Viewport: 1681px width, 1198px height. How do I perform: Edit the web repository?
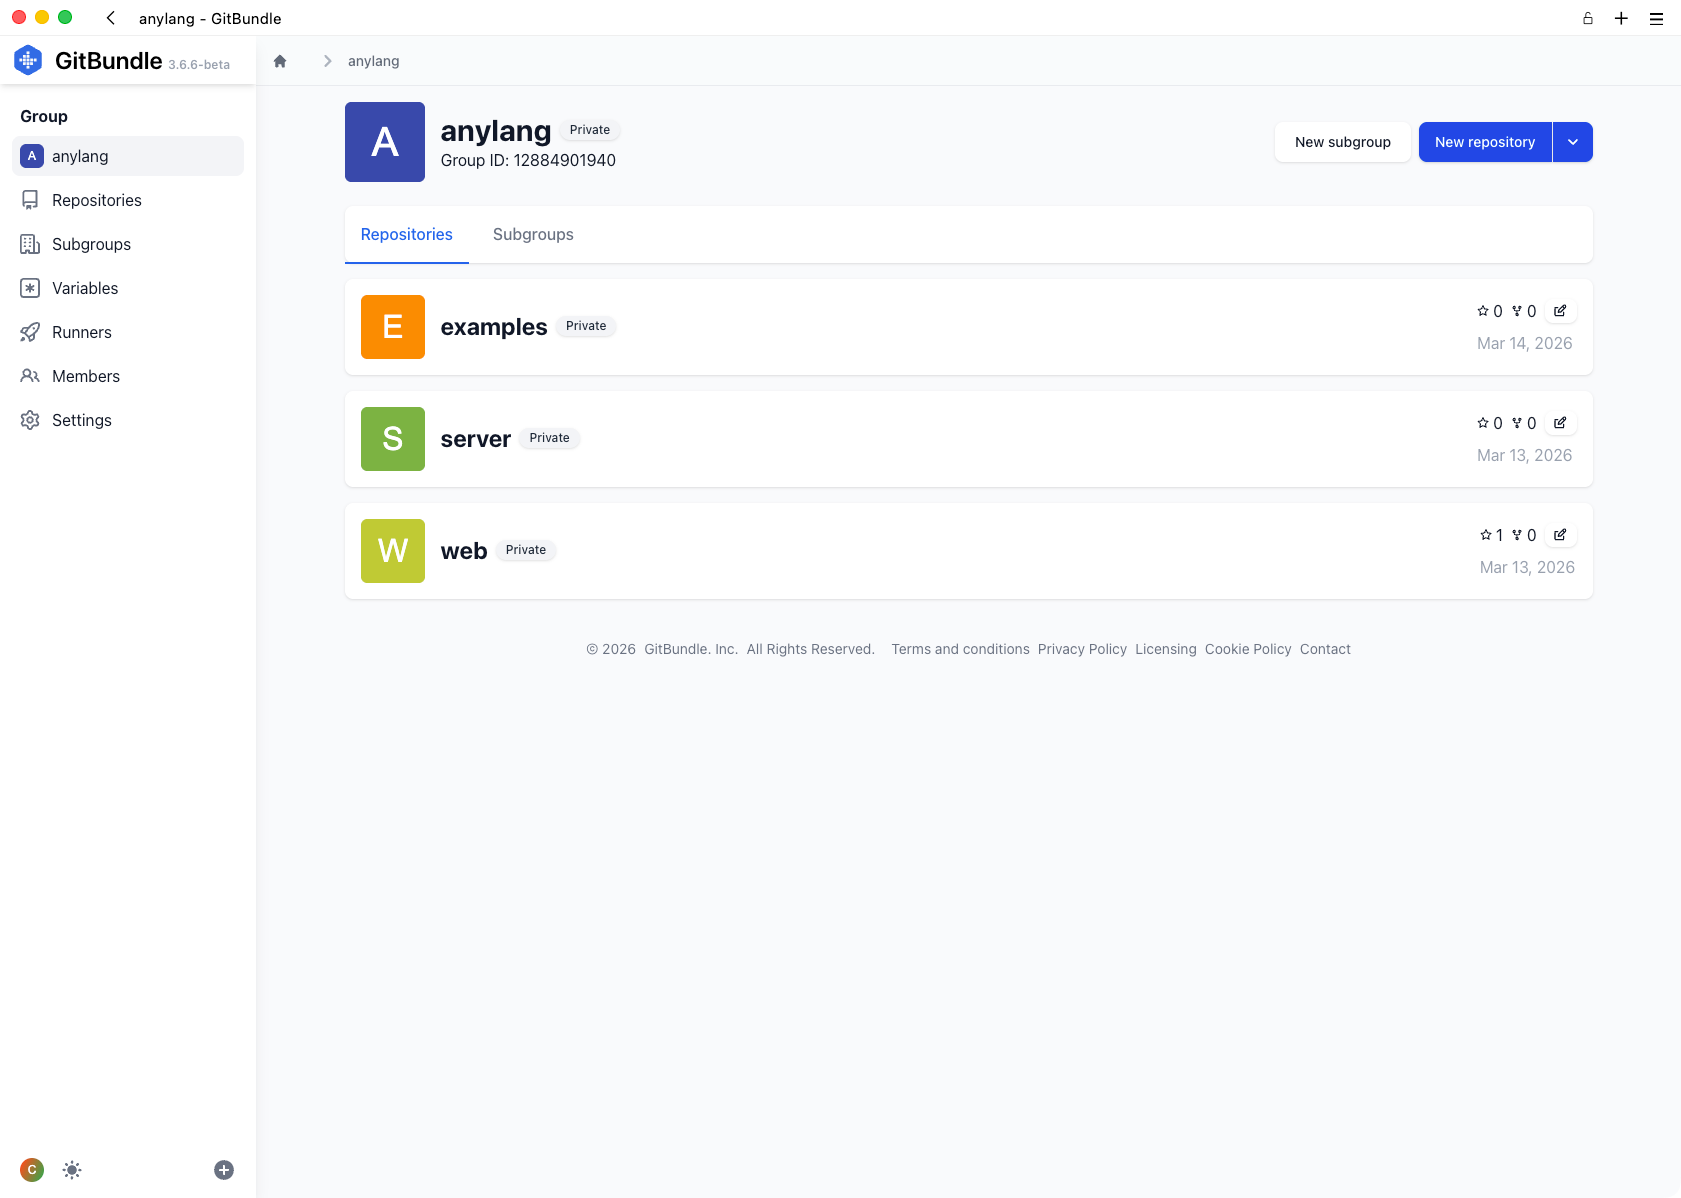(1560, 535)
